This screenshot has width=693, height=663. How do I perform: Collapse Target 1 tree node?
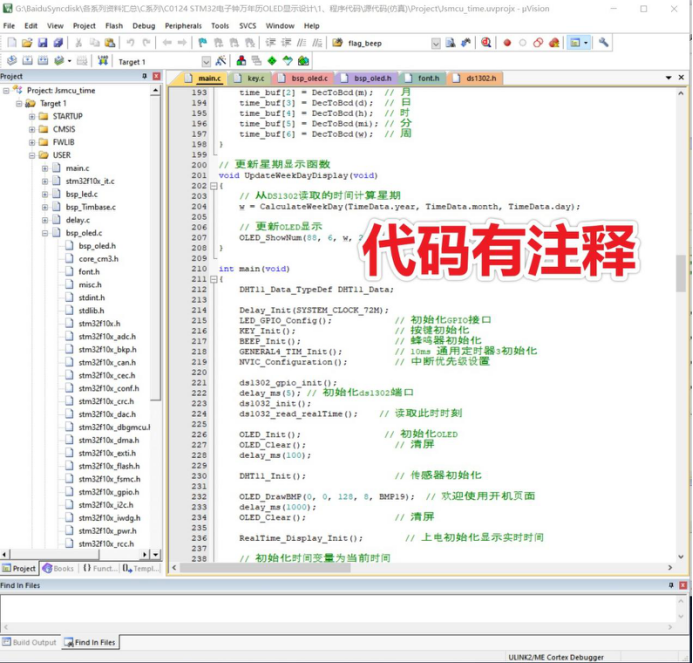[19, 103]
